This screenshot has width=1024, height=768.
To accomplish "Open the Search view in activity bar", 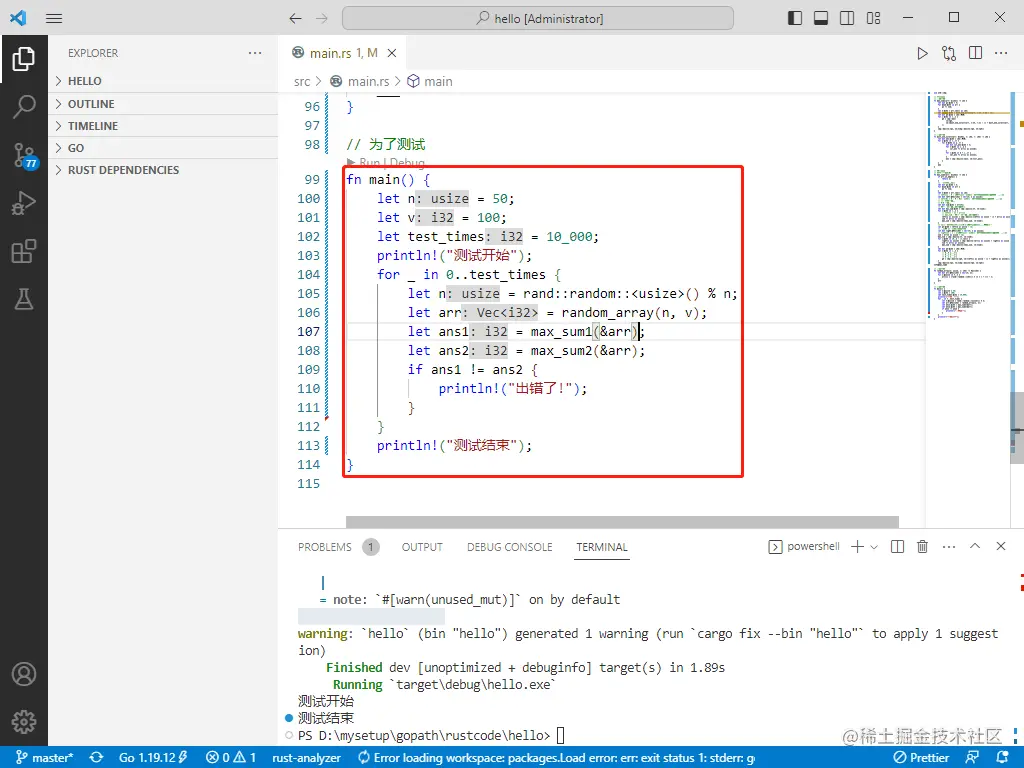I will (24, 106).
